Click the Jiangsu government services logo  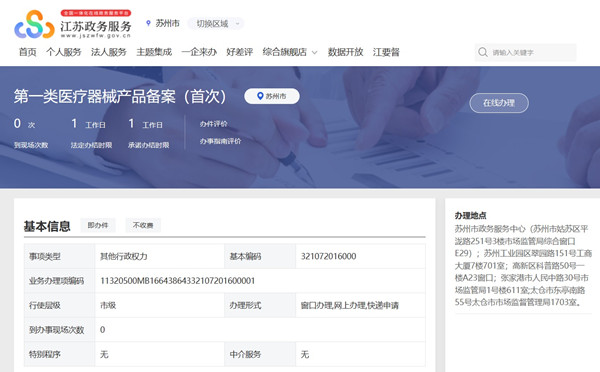coord(73,24)
